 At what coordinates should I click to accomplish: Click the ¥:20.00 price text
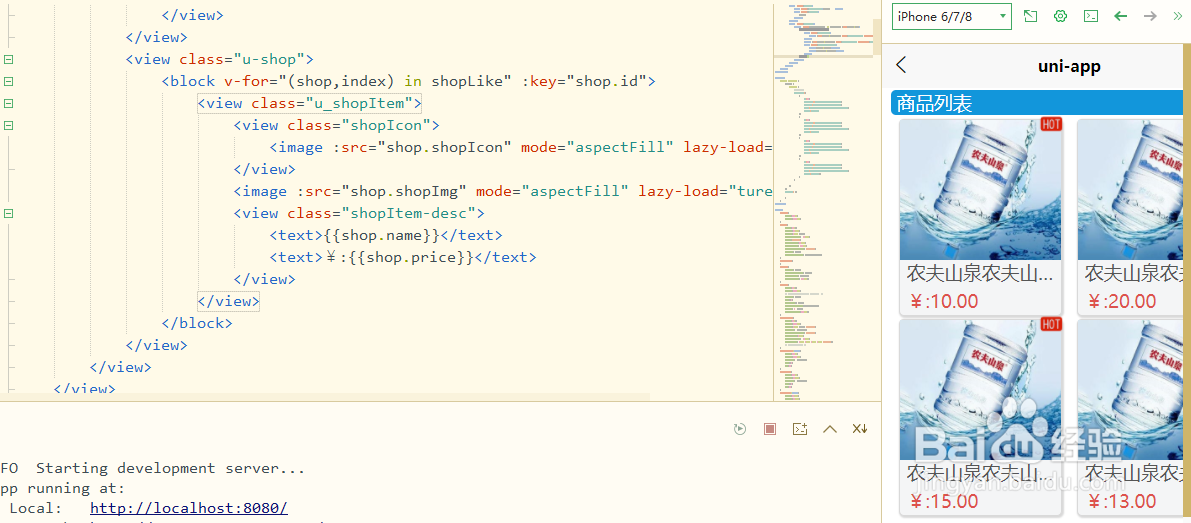(x=1122, y=301)
